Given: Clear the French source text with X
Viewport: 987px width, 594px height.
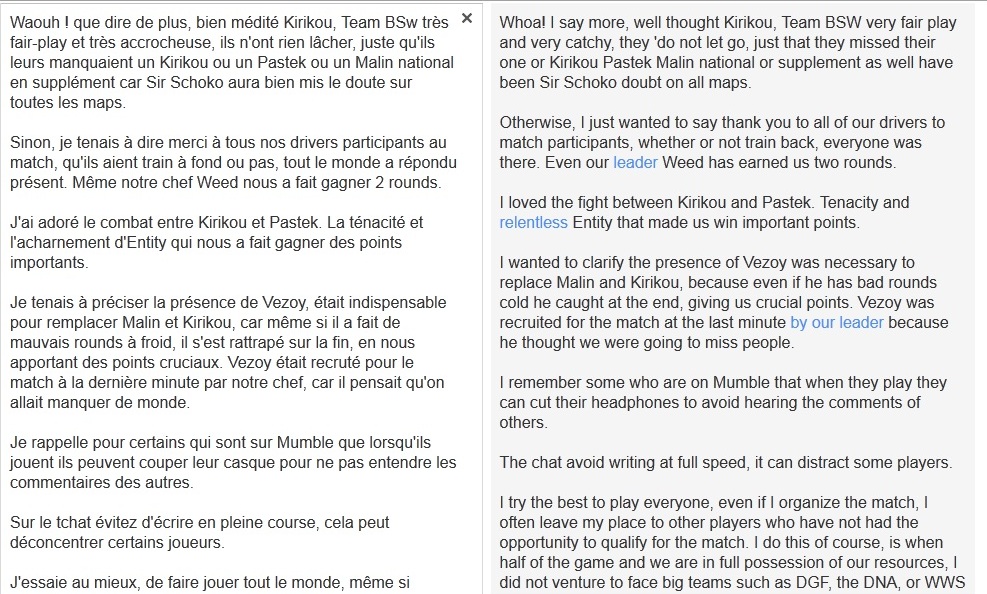Looking at the screenshot, I should [x=466, y=18].
